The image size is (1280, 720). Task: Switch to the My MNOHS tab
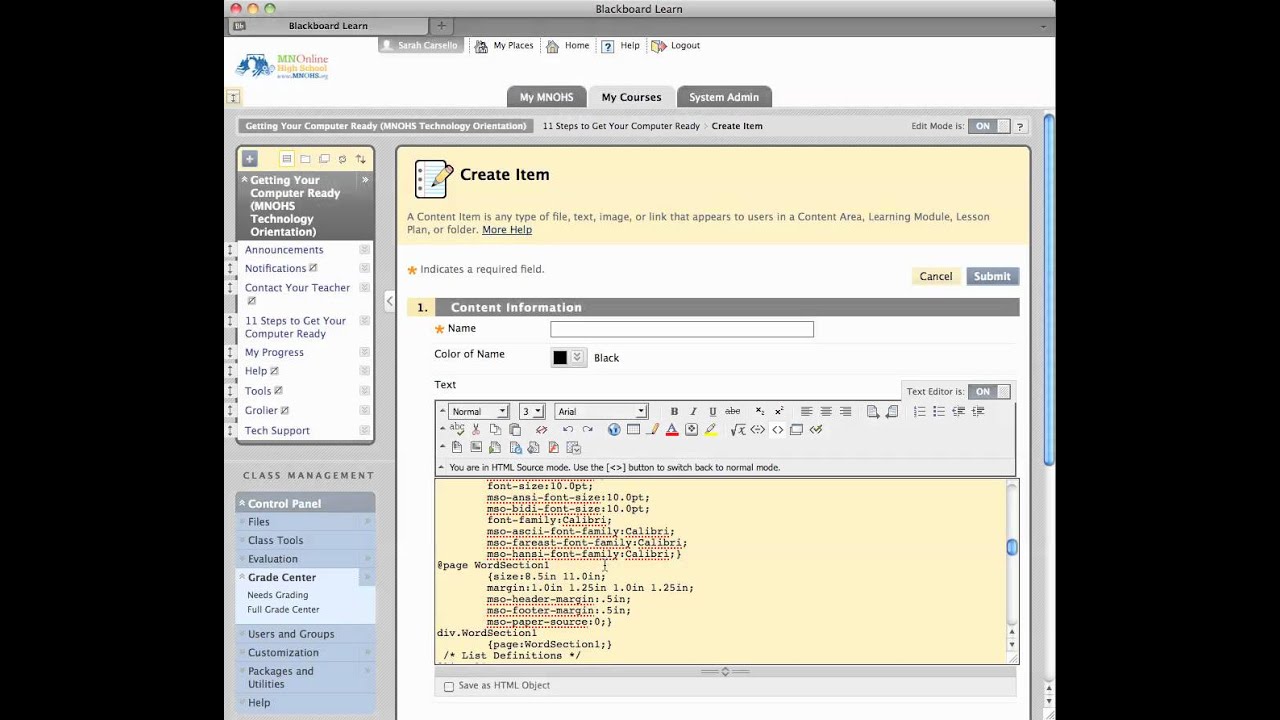tap(546, 97)
